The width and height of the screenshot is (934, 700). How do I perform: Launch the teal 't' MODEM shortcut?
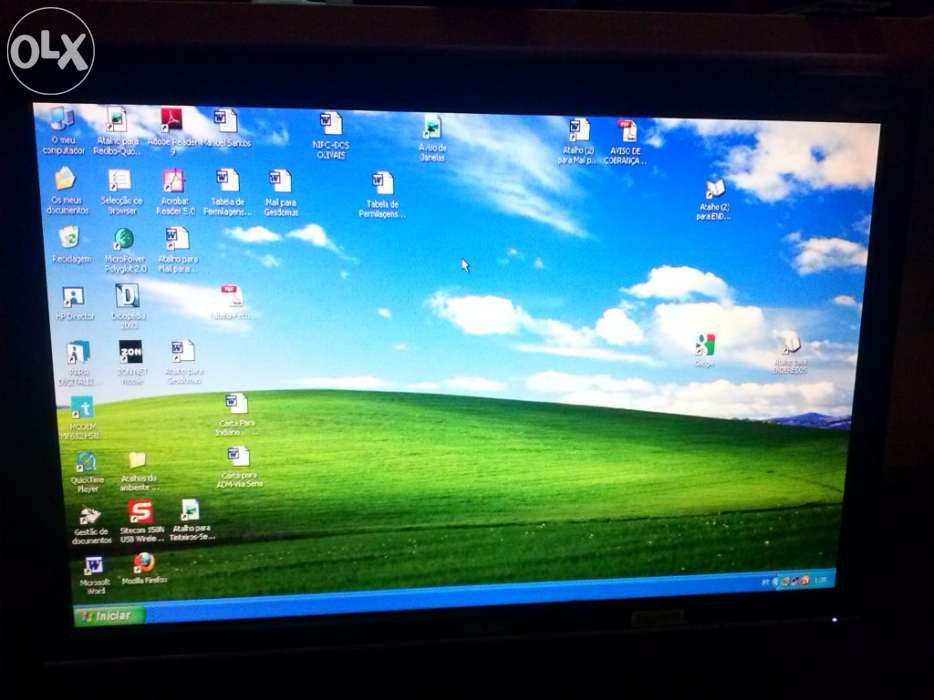[x=83, y=418]
